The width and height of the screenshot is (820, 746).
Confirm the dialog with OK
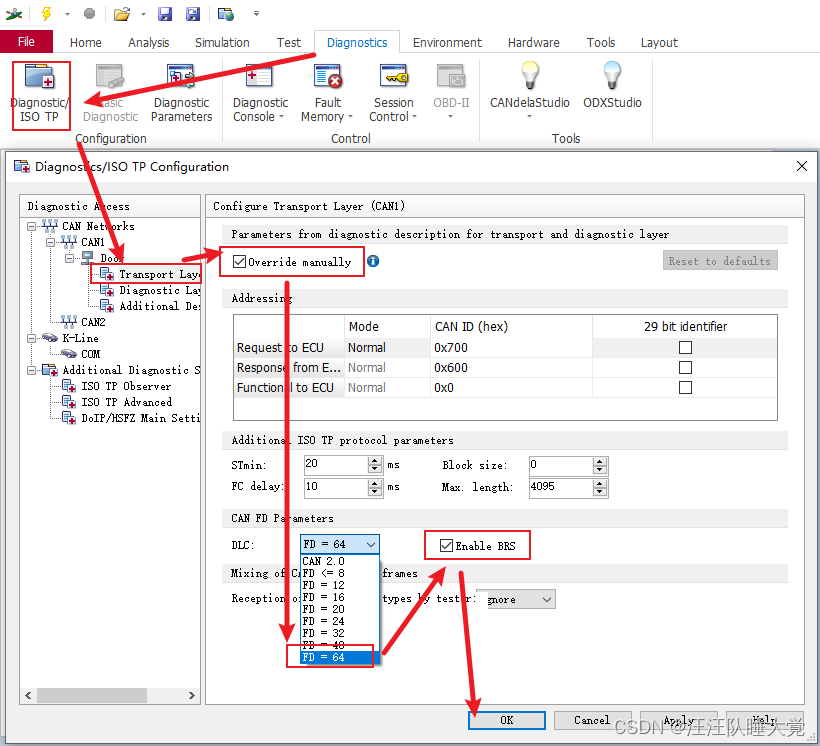507,720
